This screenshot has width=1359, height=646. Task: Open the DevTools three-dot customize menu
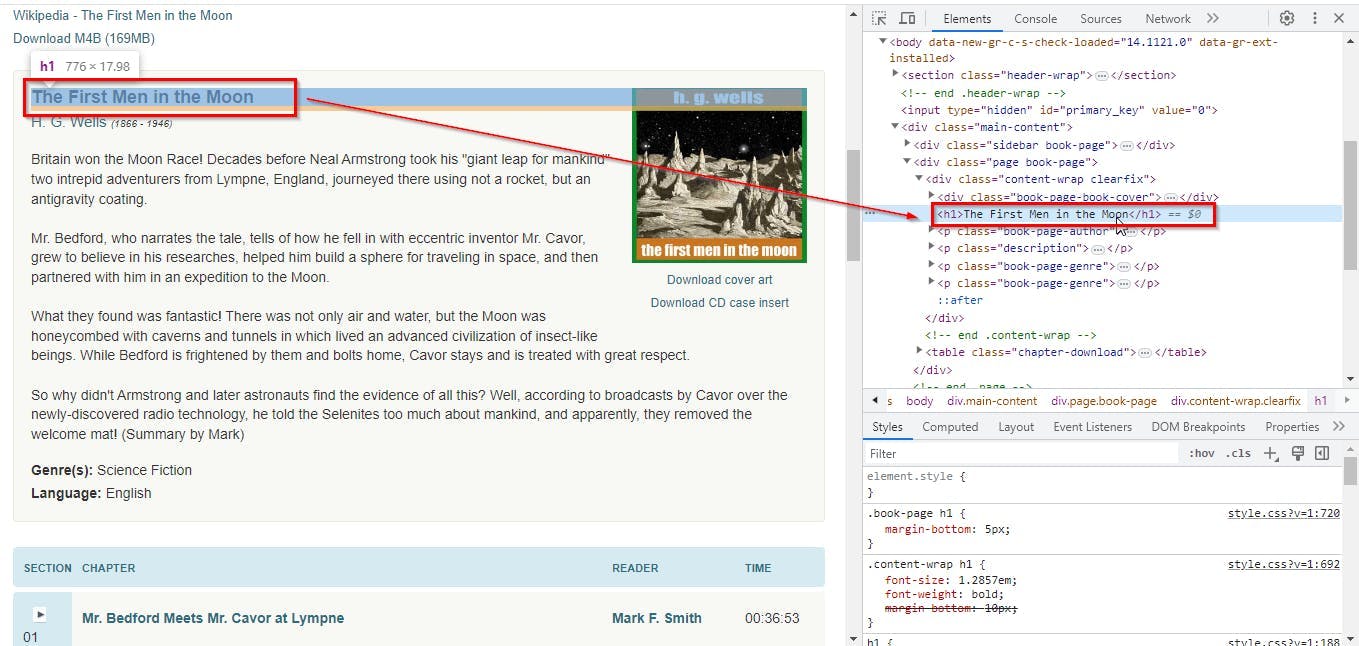coord(1314,18)
